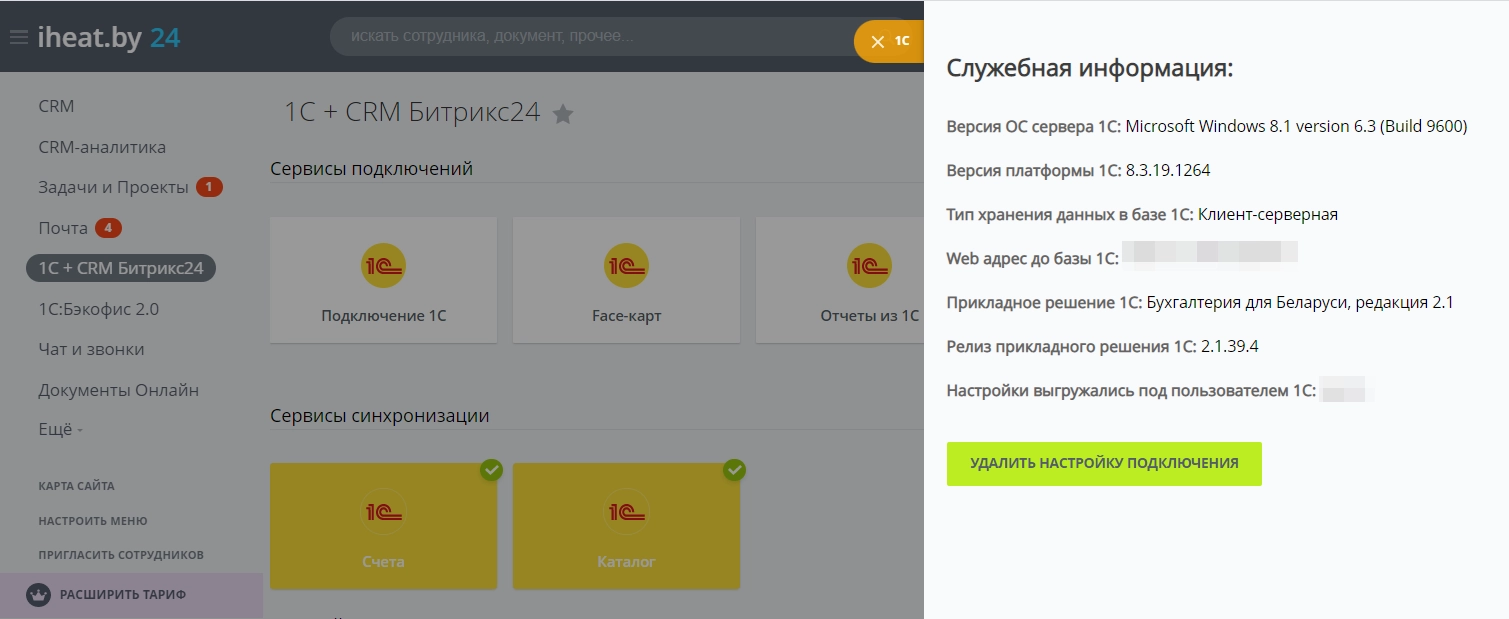Screen dimensions: 1509x619
Task: Open Чат и звонки
Action: point(91,349)
